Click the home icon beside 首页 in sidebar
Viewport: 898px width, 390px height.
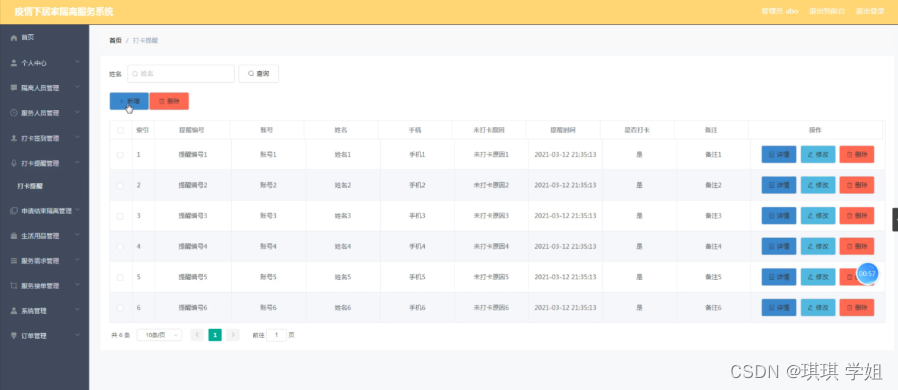14,38
